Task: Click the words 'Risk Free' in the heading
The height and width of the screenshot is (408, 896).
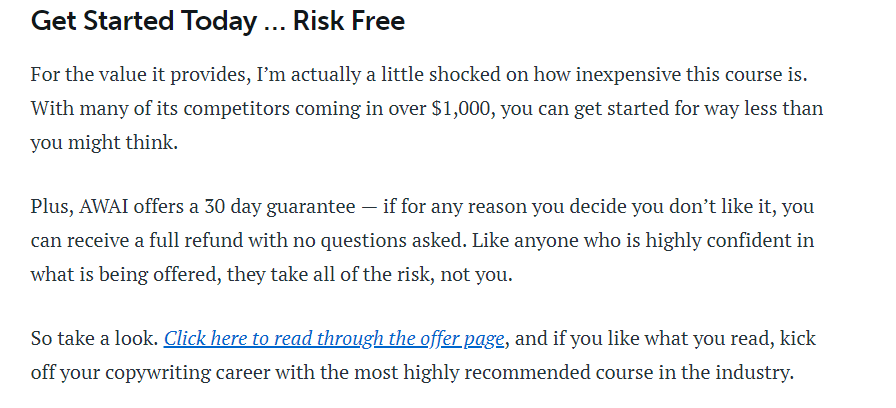Action: coord(349,21)
